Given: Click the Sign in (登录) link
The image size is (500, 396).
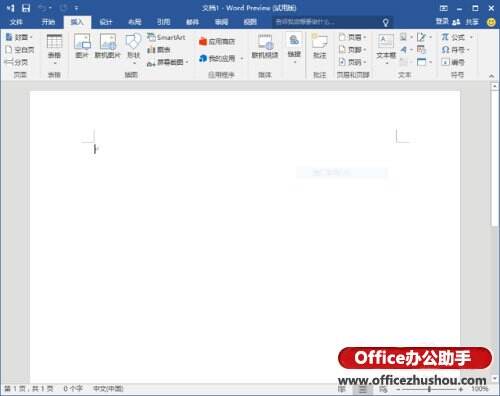Looking at the screenshot, I should point(442,22).
